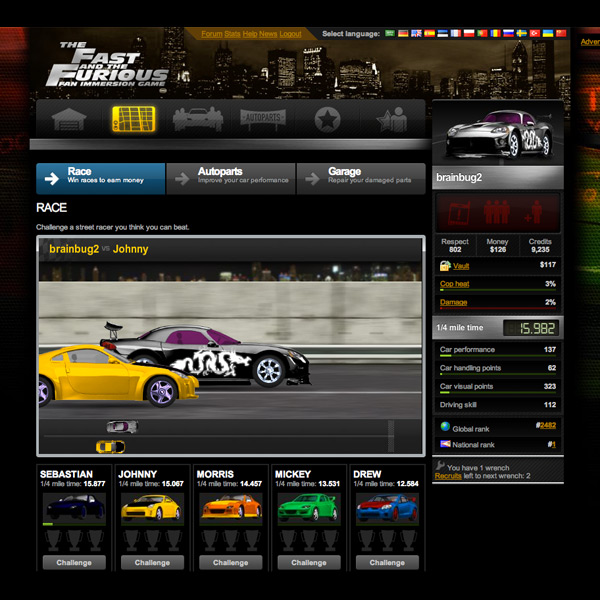Click the national rank #1 link
This screenshot has width=600, height=600.
pos(553,444)
